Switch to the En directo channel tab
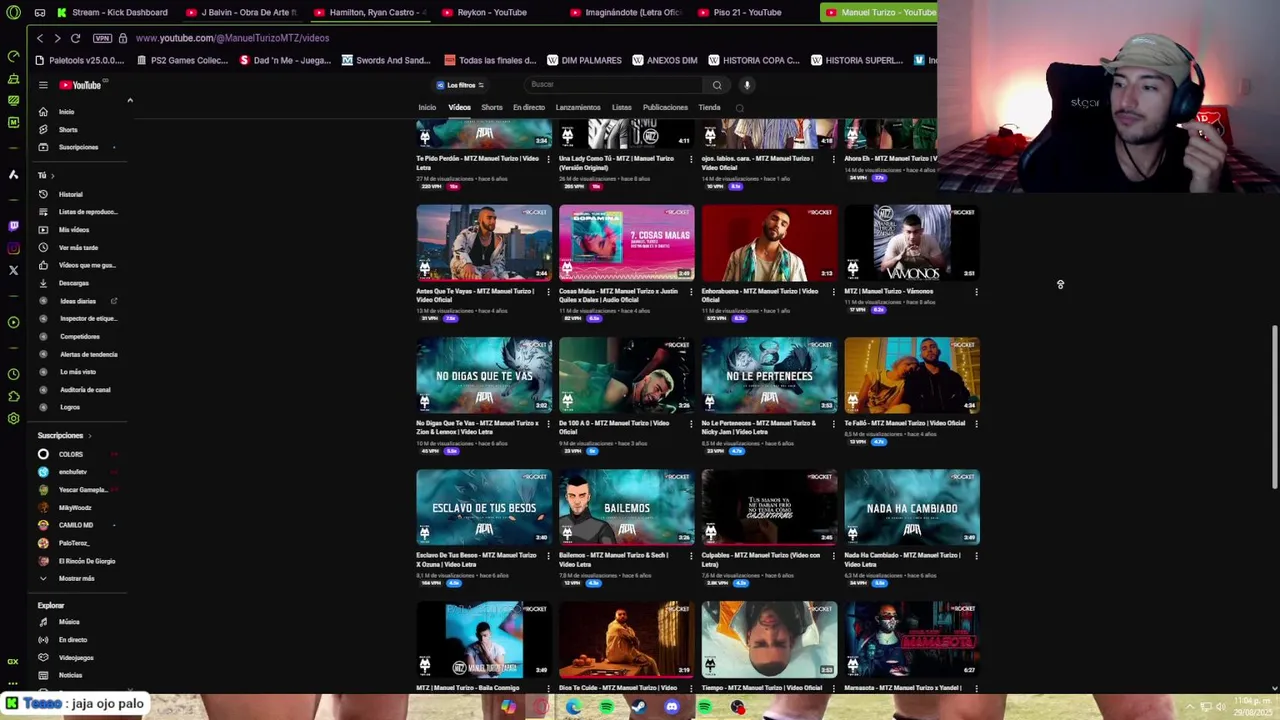Image resolution: width=1280 pixels, height=720 pixels. tap(529, 108)
